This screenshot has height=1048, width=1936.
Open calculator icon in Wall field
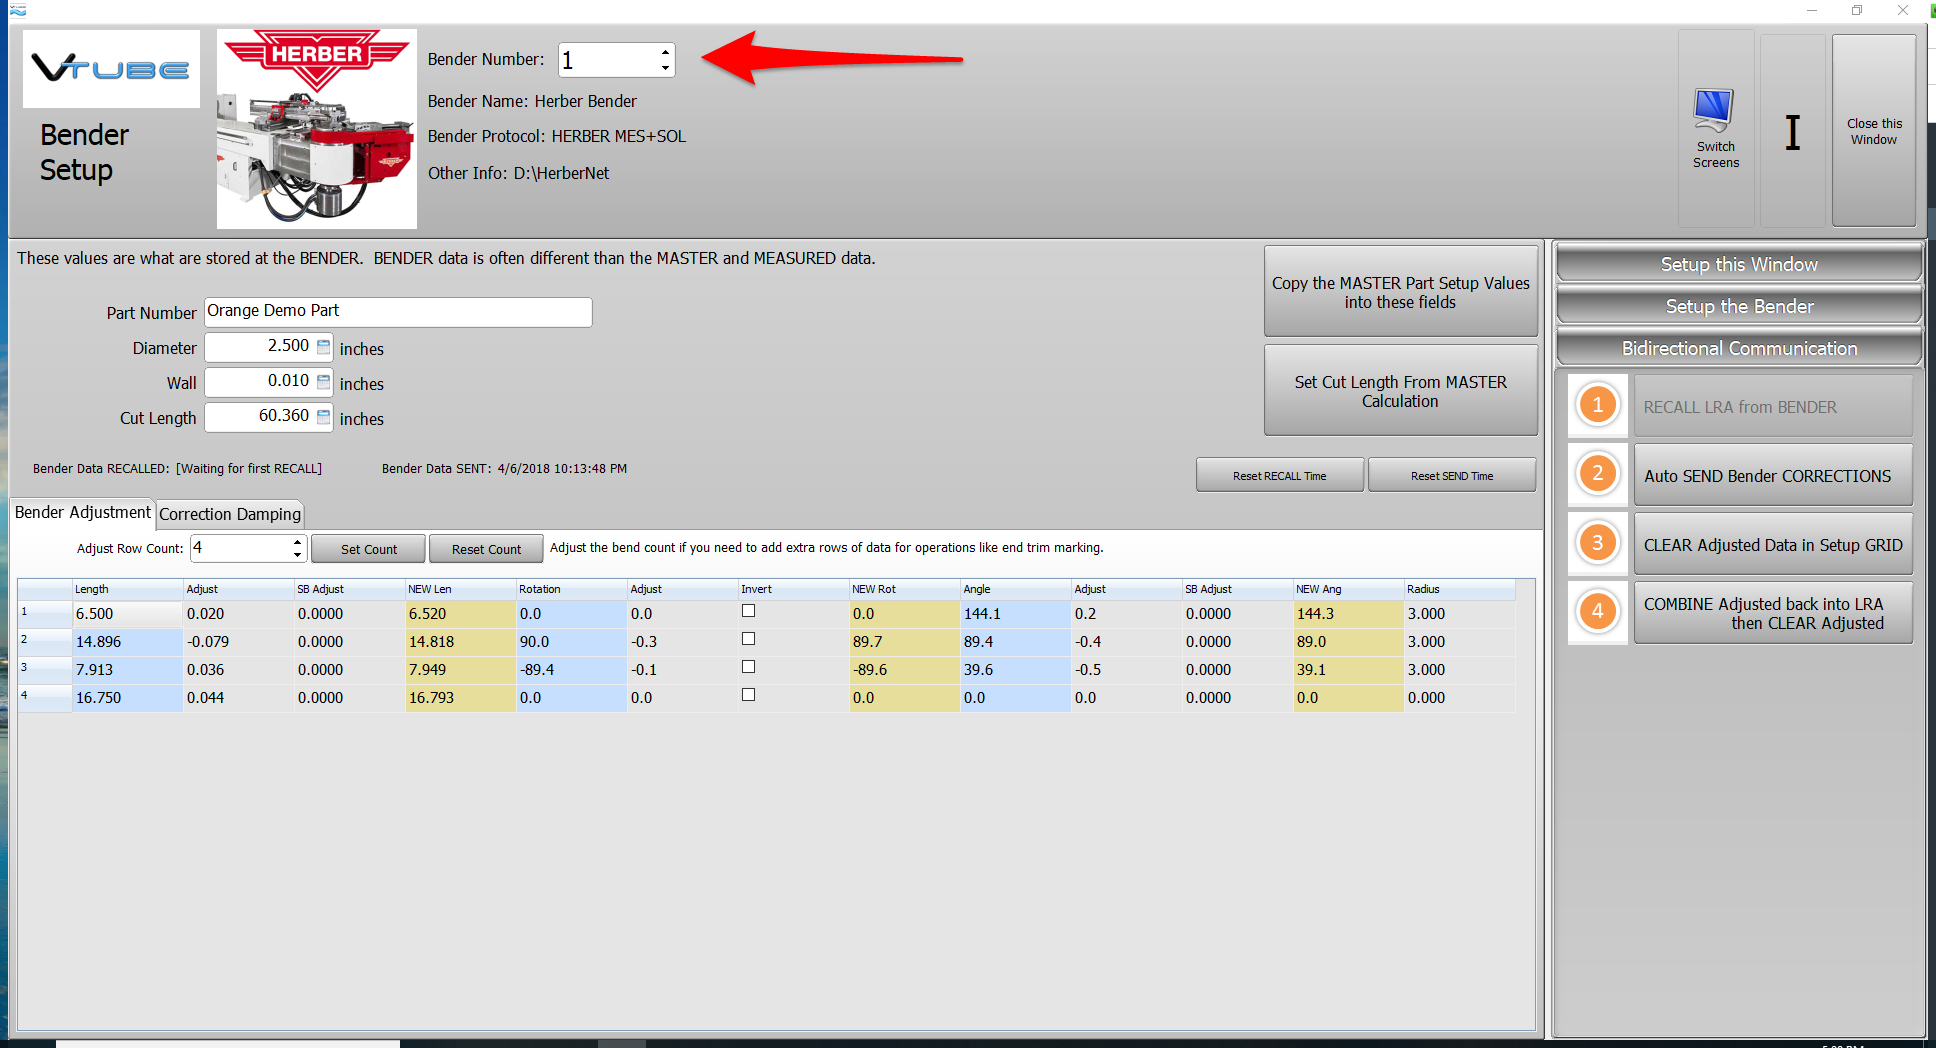pyautogui.click(x=323, y=382)
